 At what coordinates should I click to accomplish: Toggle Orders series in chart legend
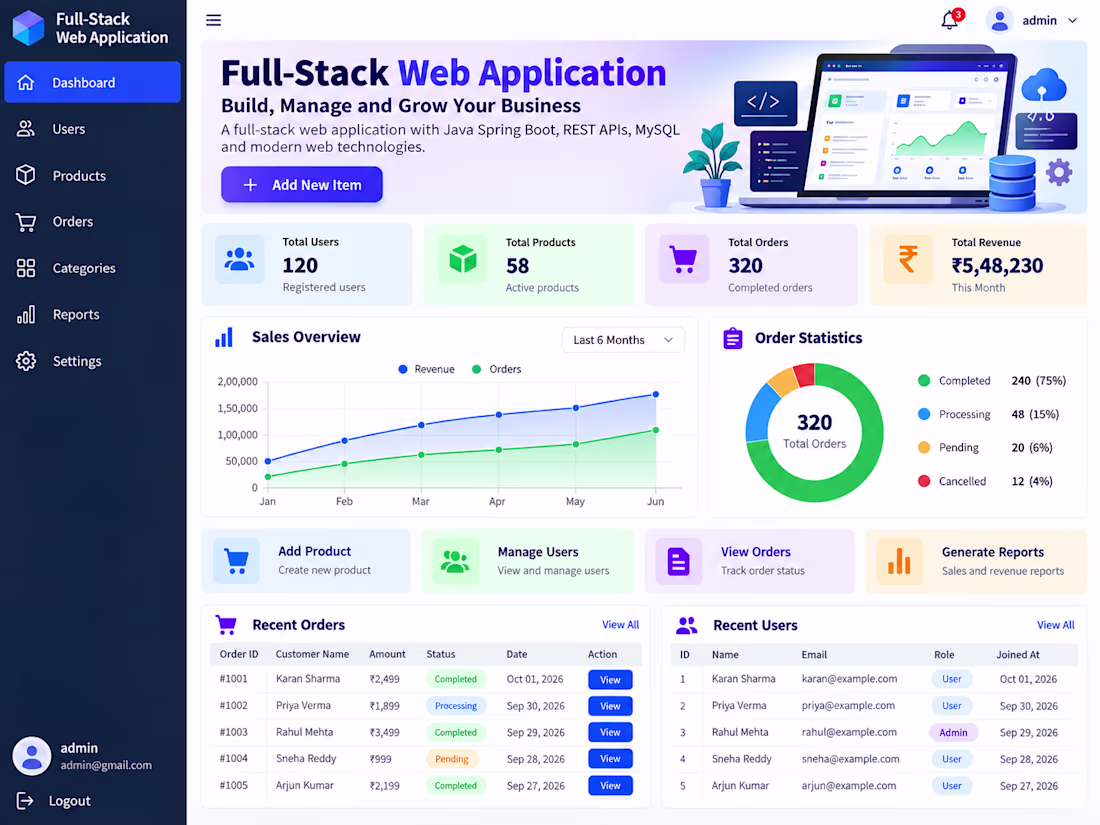point(497,369)
